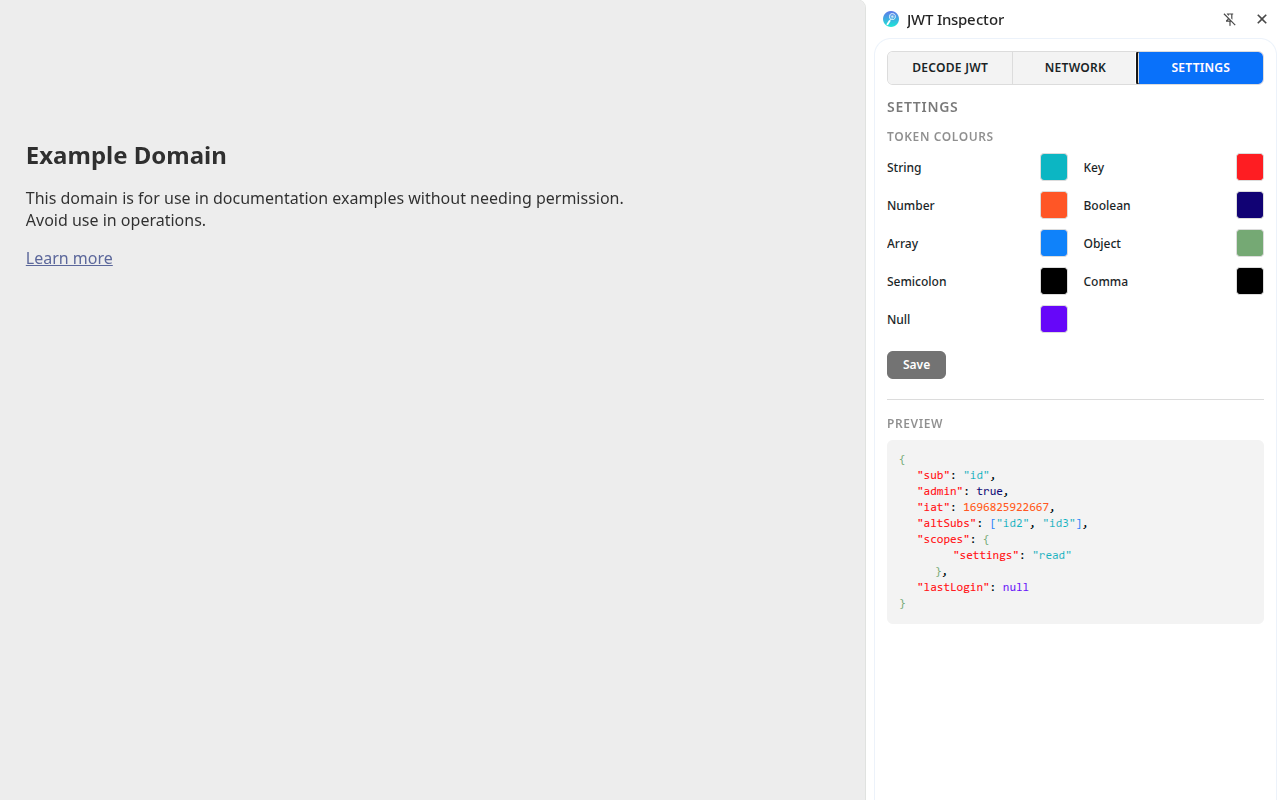Unpin the JWT Inspector side panel
Image resolution: width=1280 pixels, height=800 pixels.
click(x=1230, y=19)
